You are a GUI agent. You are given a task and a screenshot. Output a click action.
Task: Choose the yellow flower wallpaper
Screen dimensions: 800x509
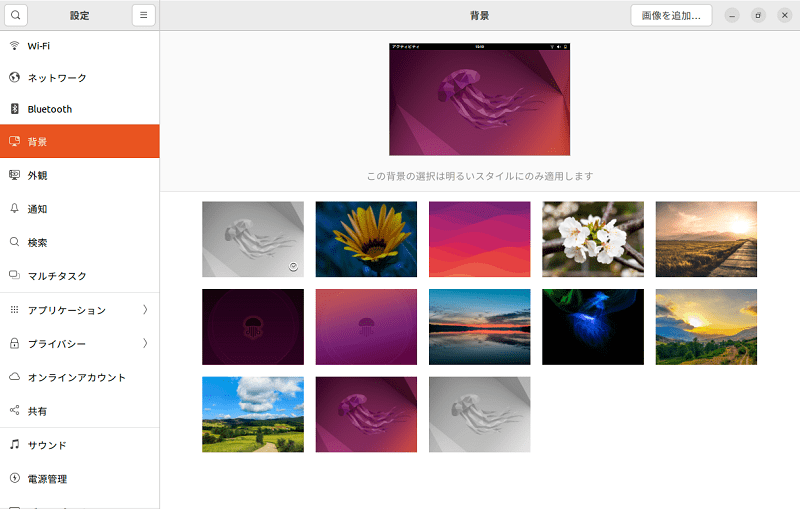tap(366, 239)
